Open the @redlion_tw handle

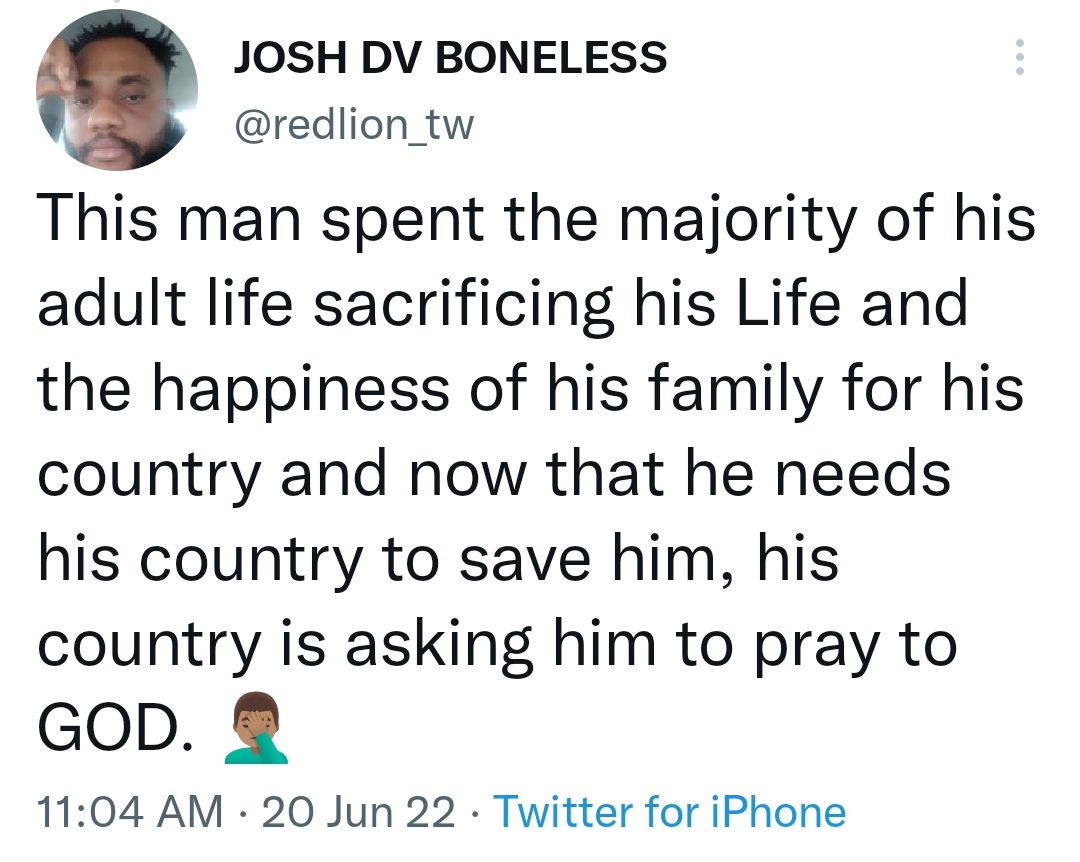[354, 125]
